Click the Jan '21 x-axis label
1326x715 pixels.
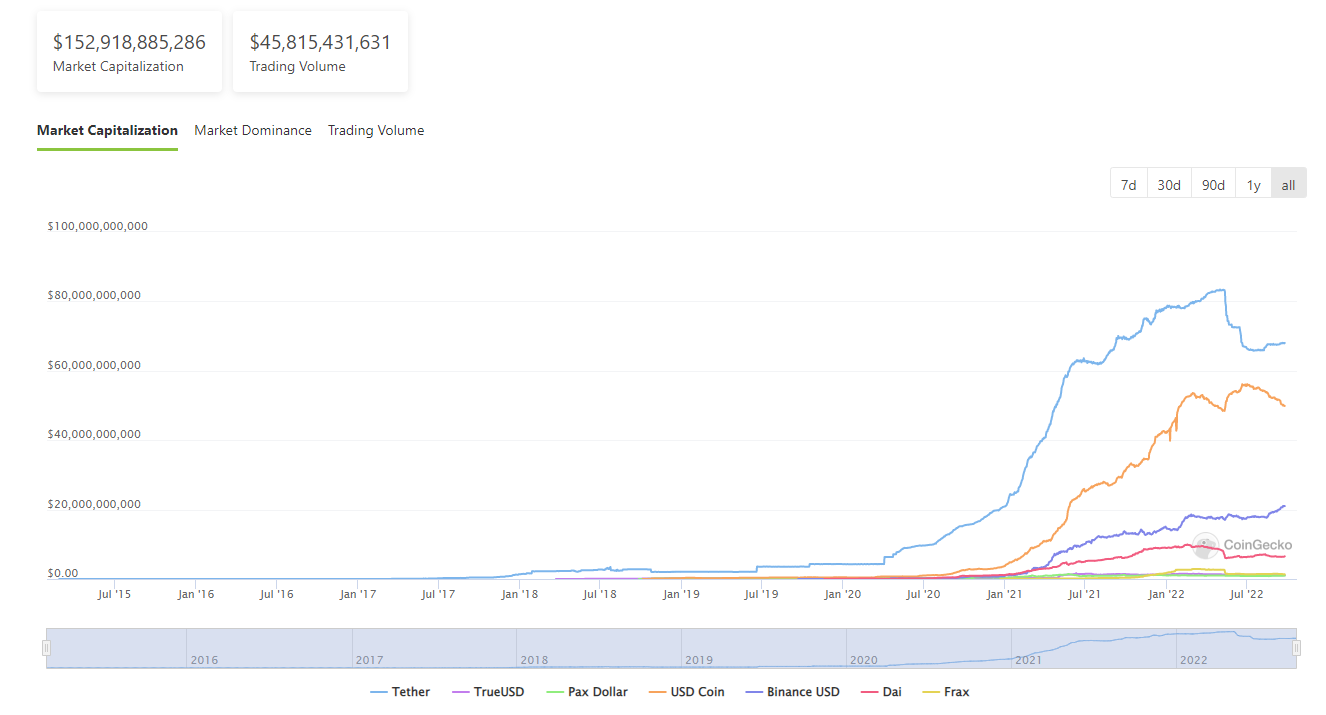(x=1004, y=594)
